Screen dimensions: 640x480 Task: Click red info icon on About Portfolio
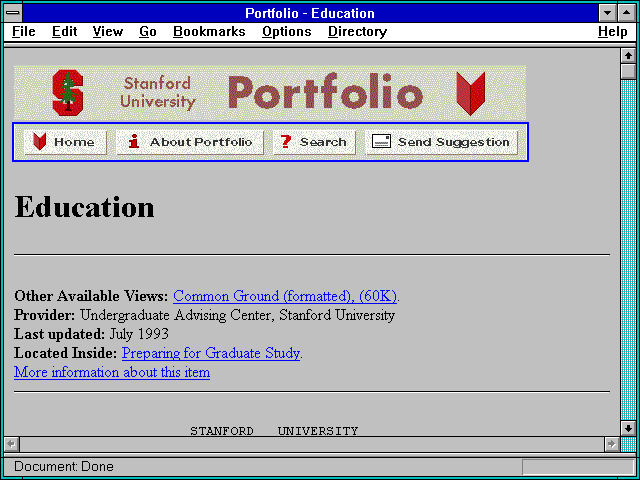[x=134, y=142]
